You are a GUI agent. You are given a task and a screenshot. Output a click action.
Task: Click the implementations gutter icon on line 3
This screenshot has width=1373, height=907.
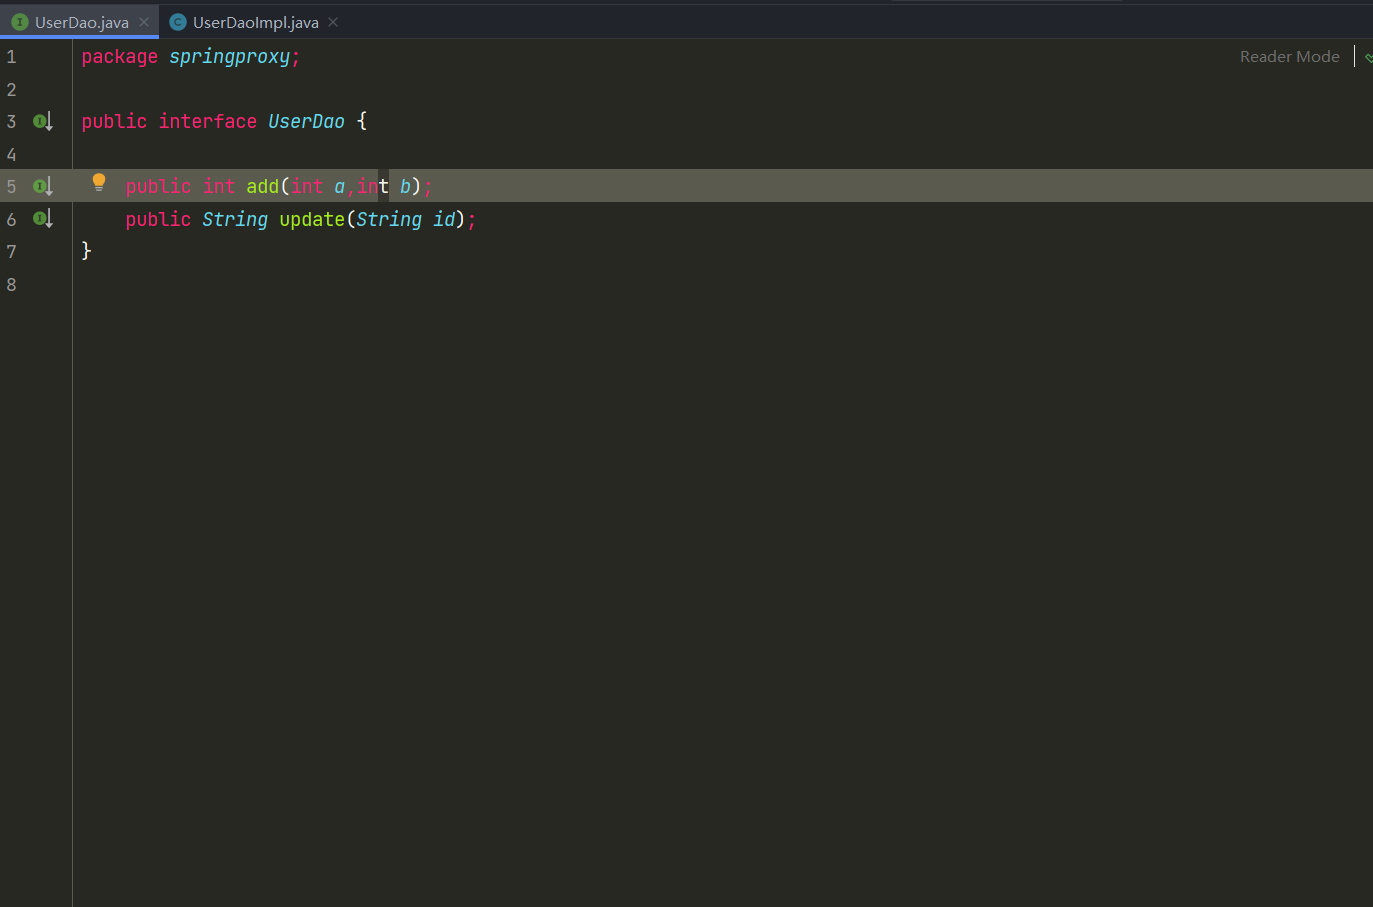pos(42,122)
